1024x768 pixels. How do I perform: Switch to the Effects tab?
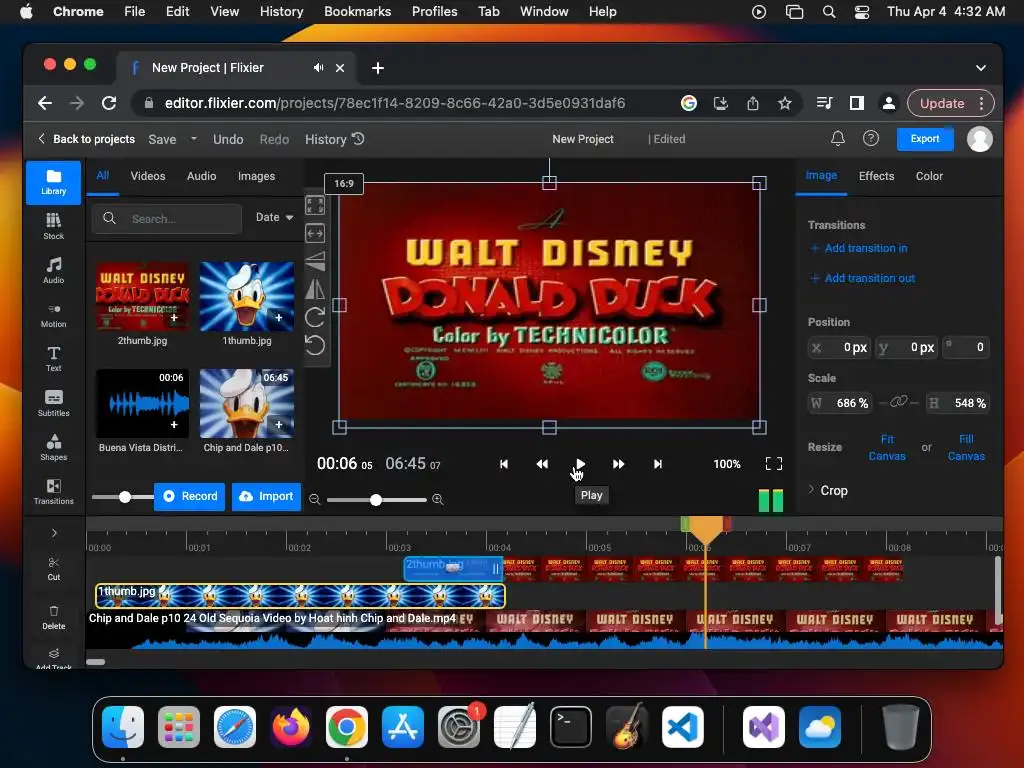pos(876,176)
